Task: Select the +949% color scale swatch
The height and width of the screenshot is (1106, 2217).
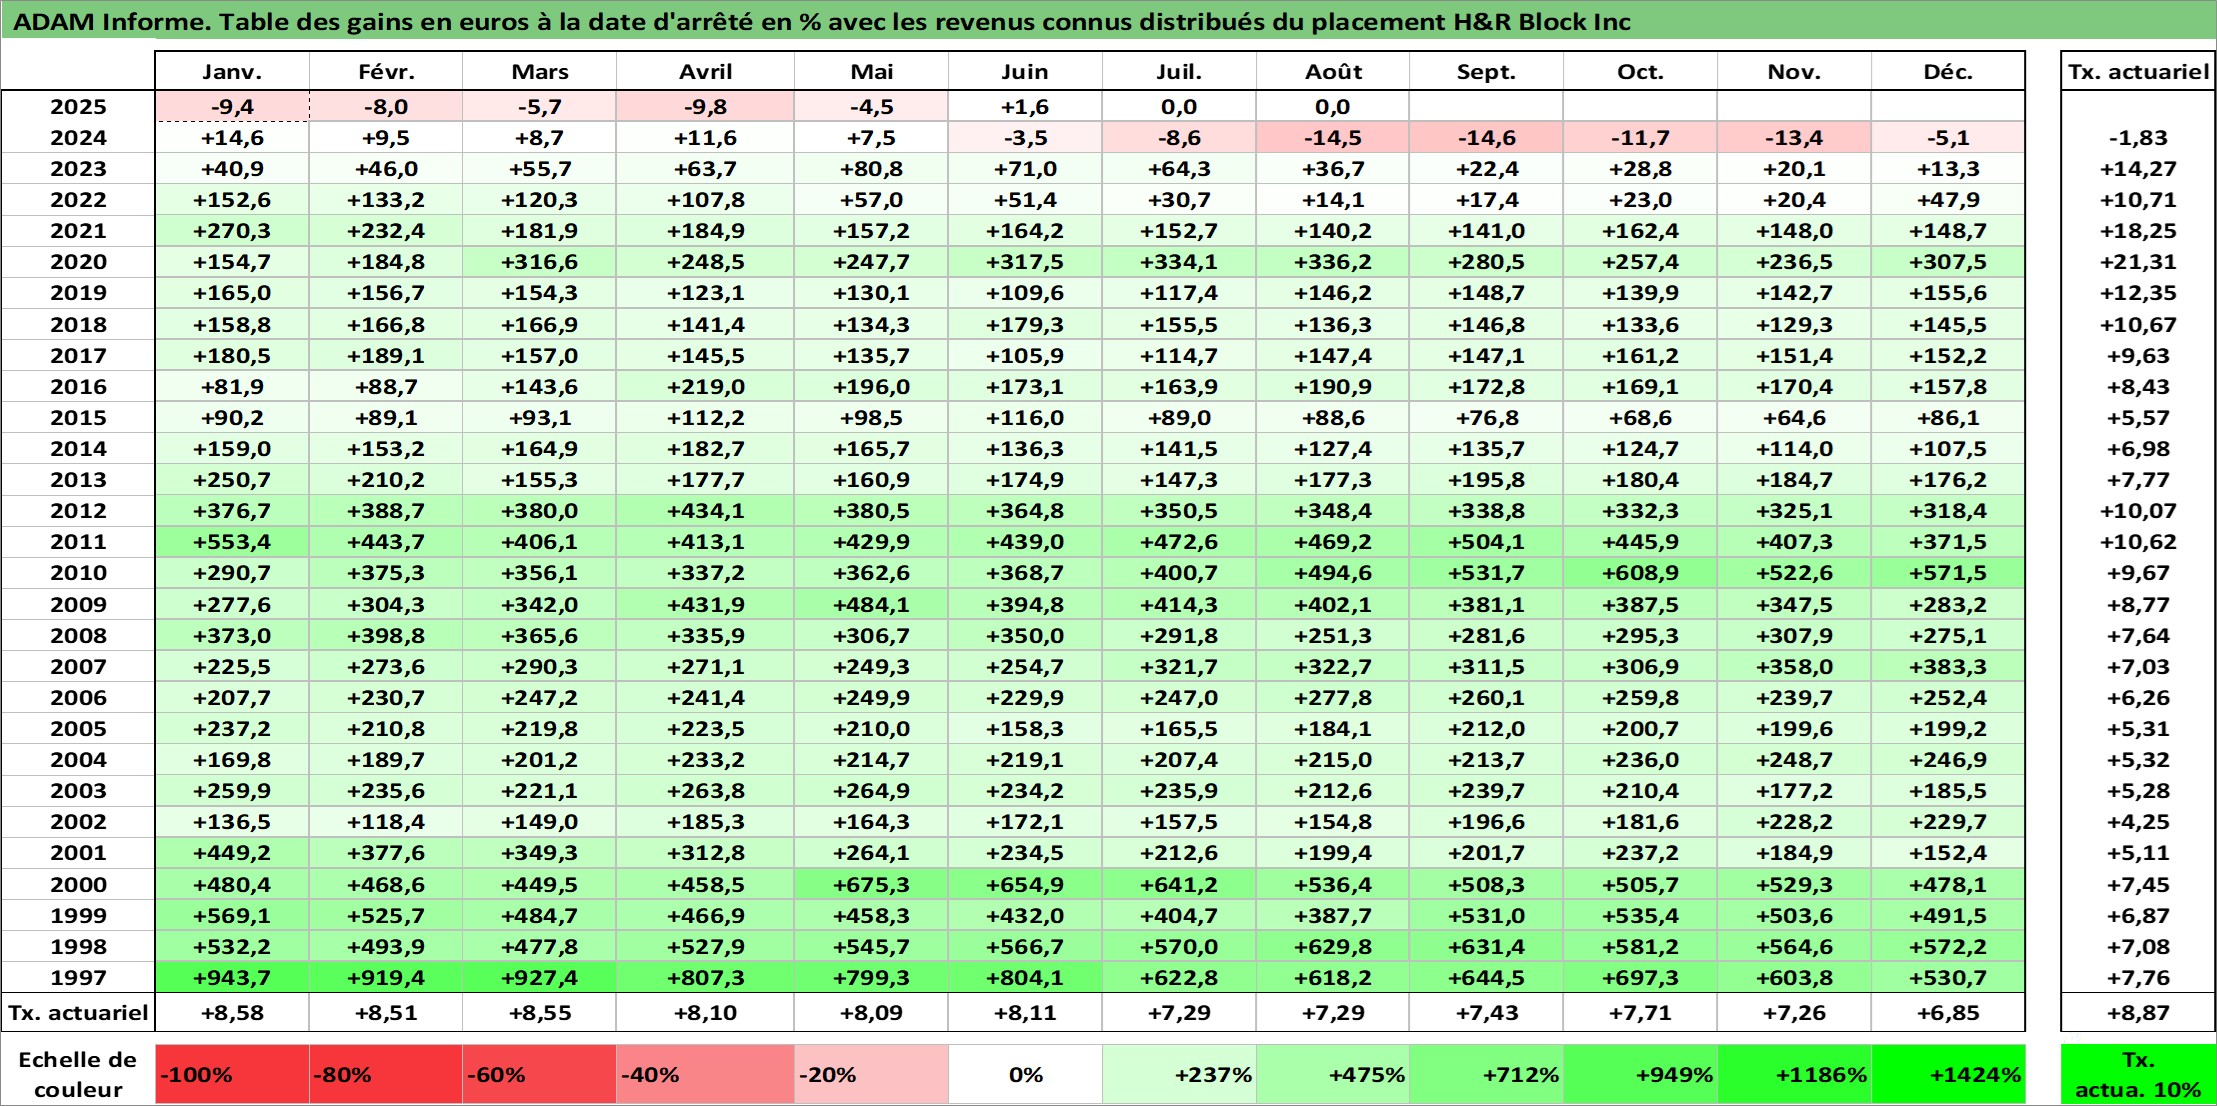Action: [x=1640, y=1074]
